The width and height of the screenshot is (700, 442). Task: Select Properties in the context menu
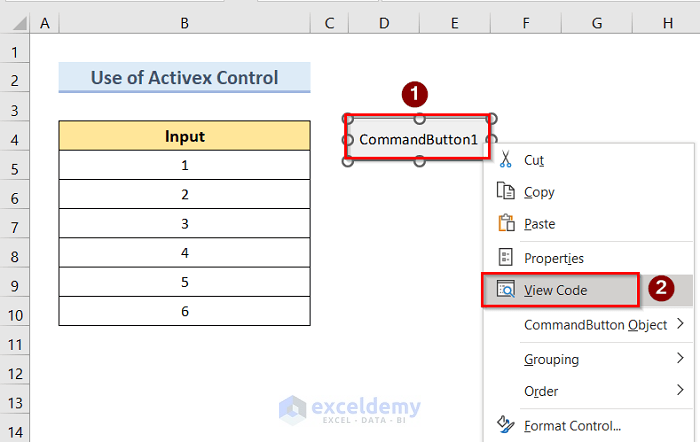[x=553, y=258]
